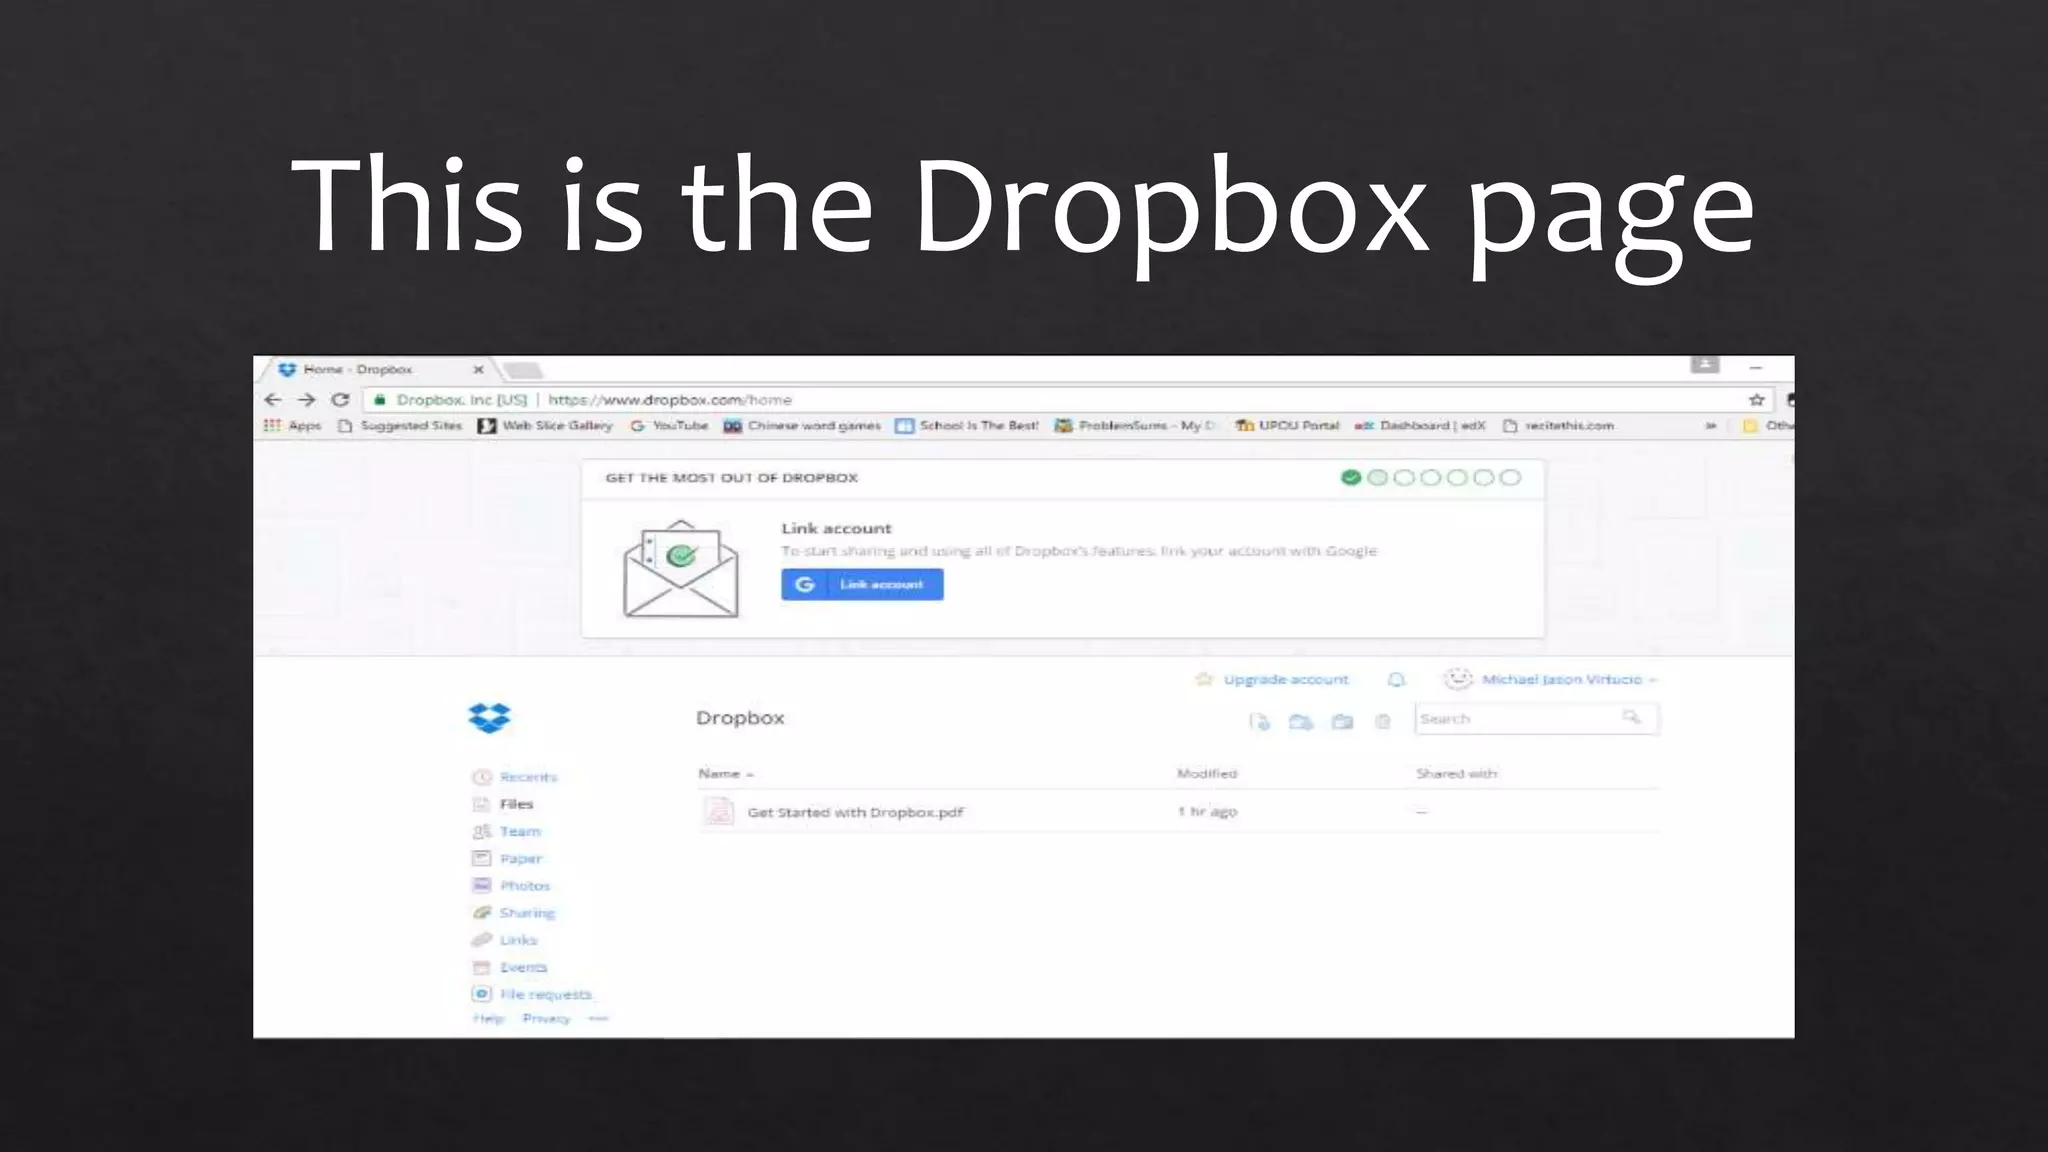
Task: Open the Michael Jason Virtucio account menu
Action: (1551, 680)
